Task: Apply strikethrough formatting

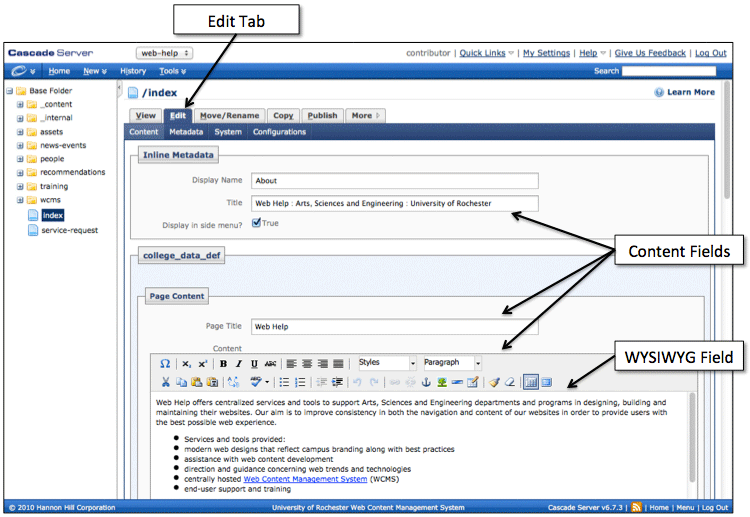Action: 270,364
